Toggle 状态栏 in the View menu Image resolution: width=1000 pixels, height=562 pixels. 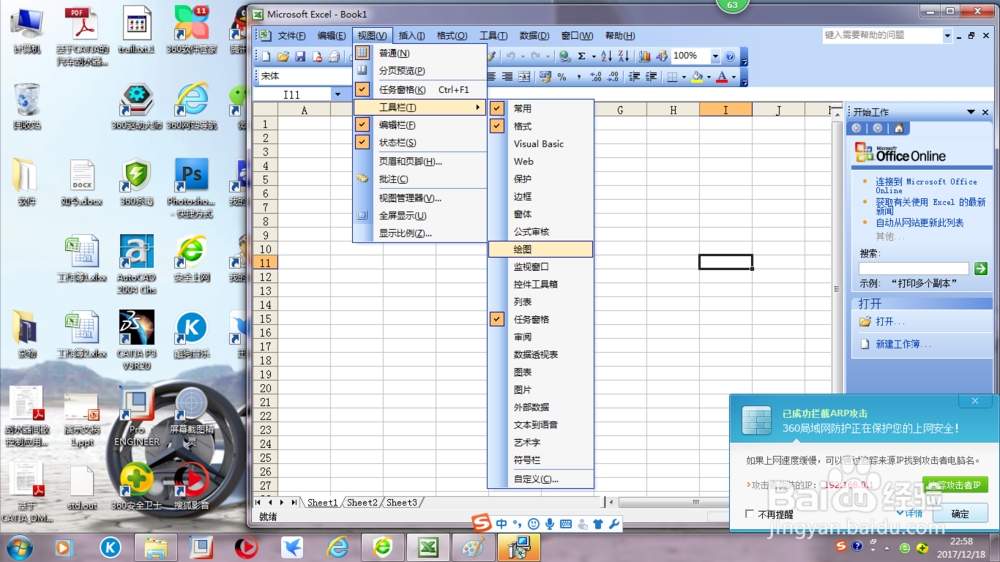click(x=420, y=142)
